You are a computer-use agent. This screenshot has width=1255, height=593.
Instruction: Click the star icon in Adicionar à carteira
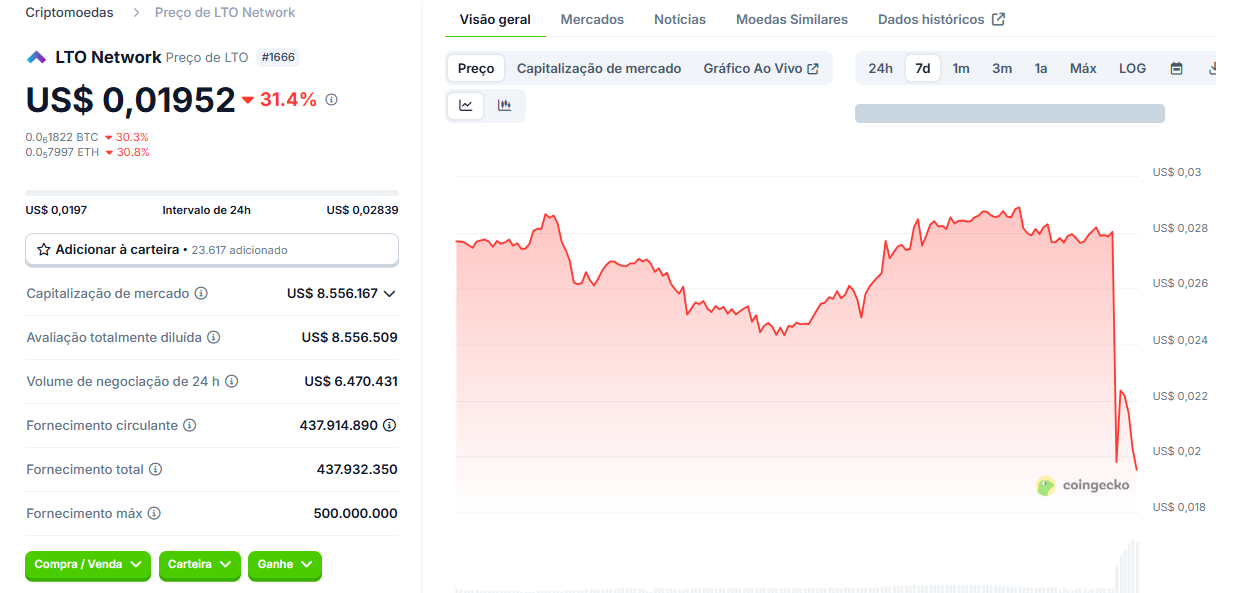pos(44,250)
